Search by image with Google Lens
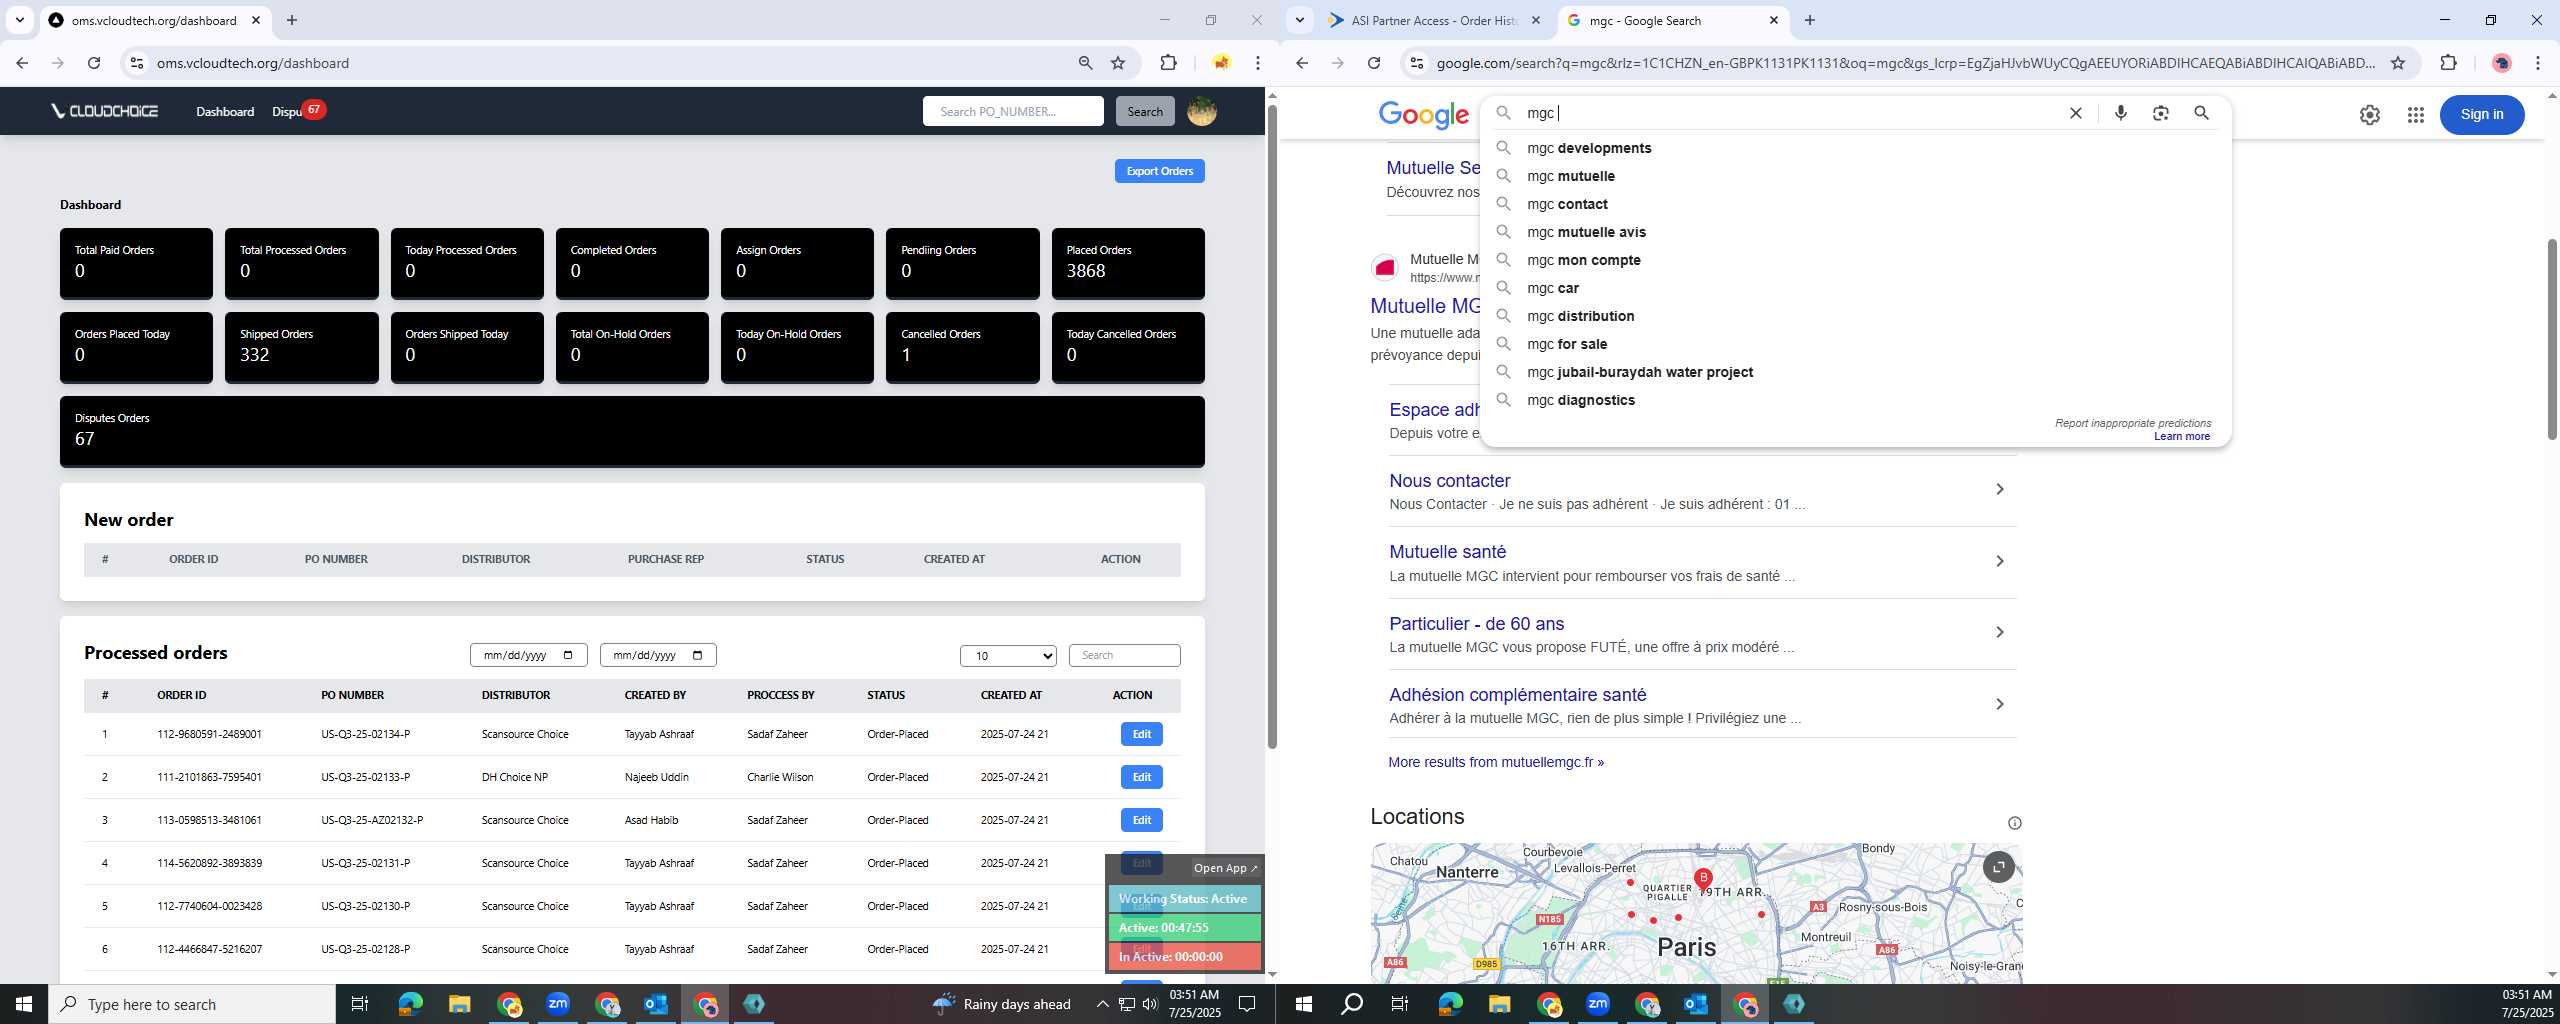2560x1024 pixels. click(2161, 113)
